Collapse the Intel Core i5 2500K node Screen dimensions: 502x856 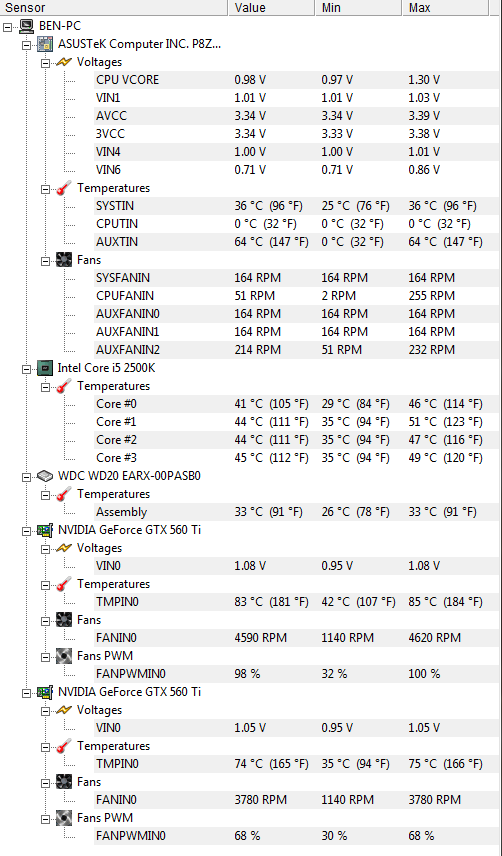click(26, 368)
